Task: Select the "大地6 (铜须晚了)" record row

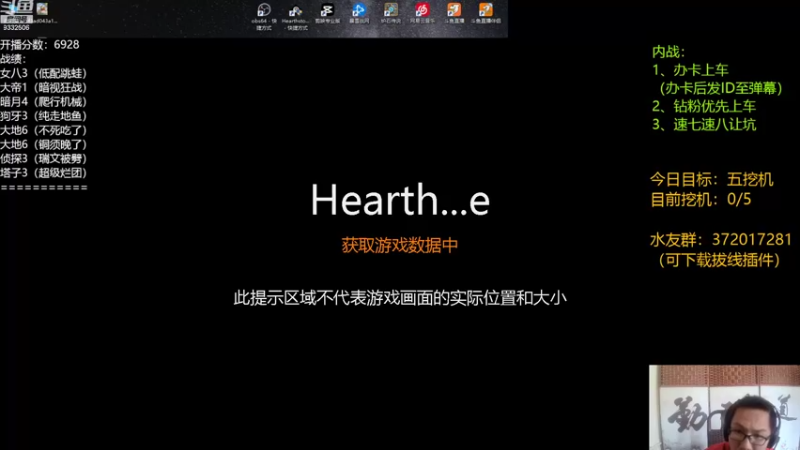Action: (44, 144)
